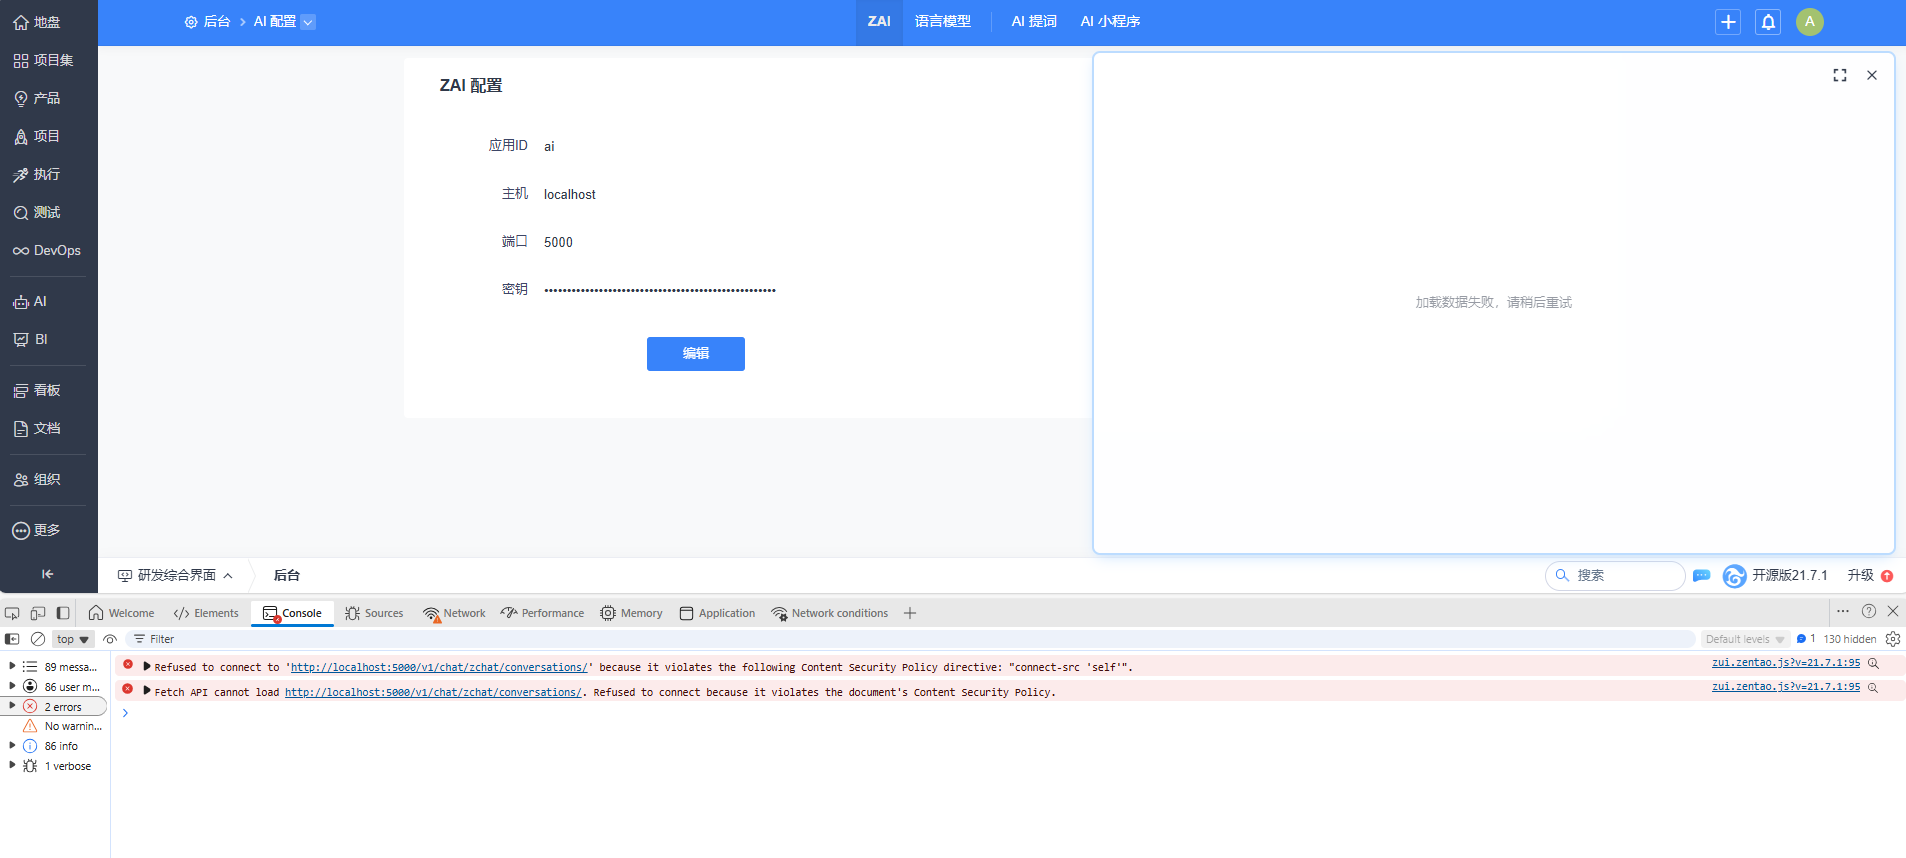1906x858 pixels.
Task: Open console settings gear
Action: tap(1892, 639)
